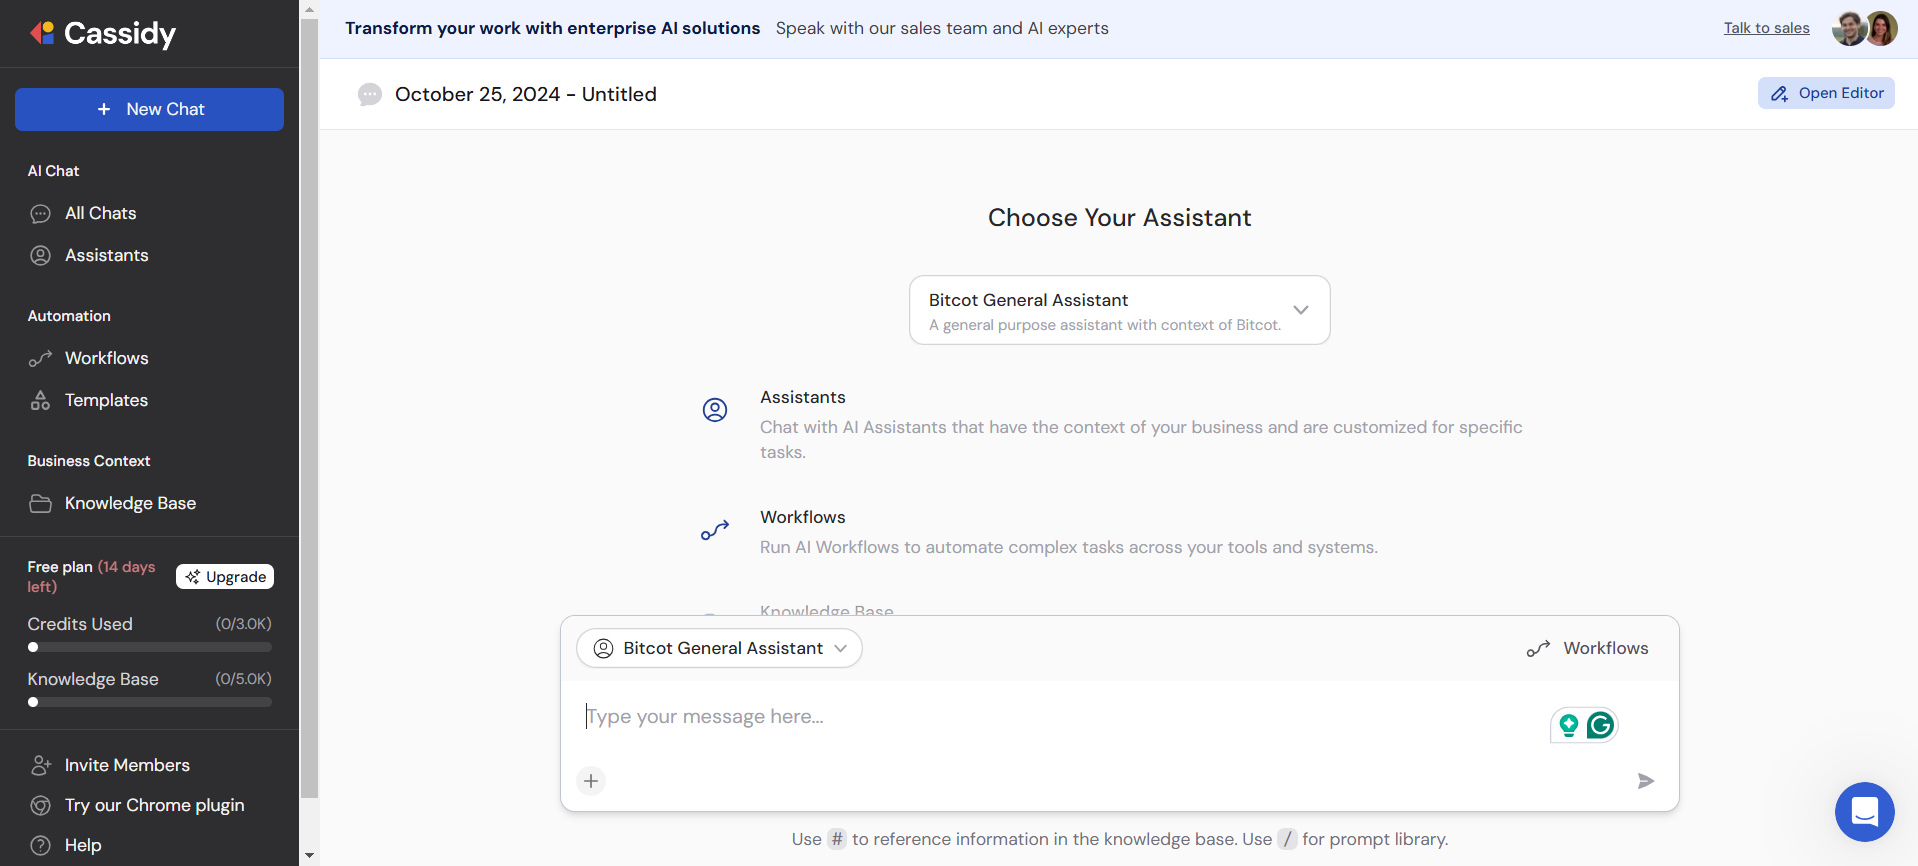1918x866 pixels.
Task: Click the Grammarly icon in message field
Action: tap(1600, 725)
